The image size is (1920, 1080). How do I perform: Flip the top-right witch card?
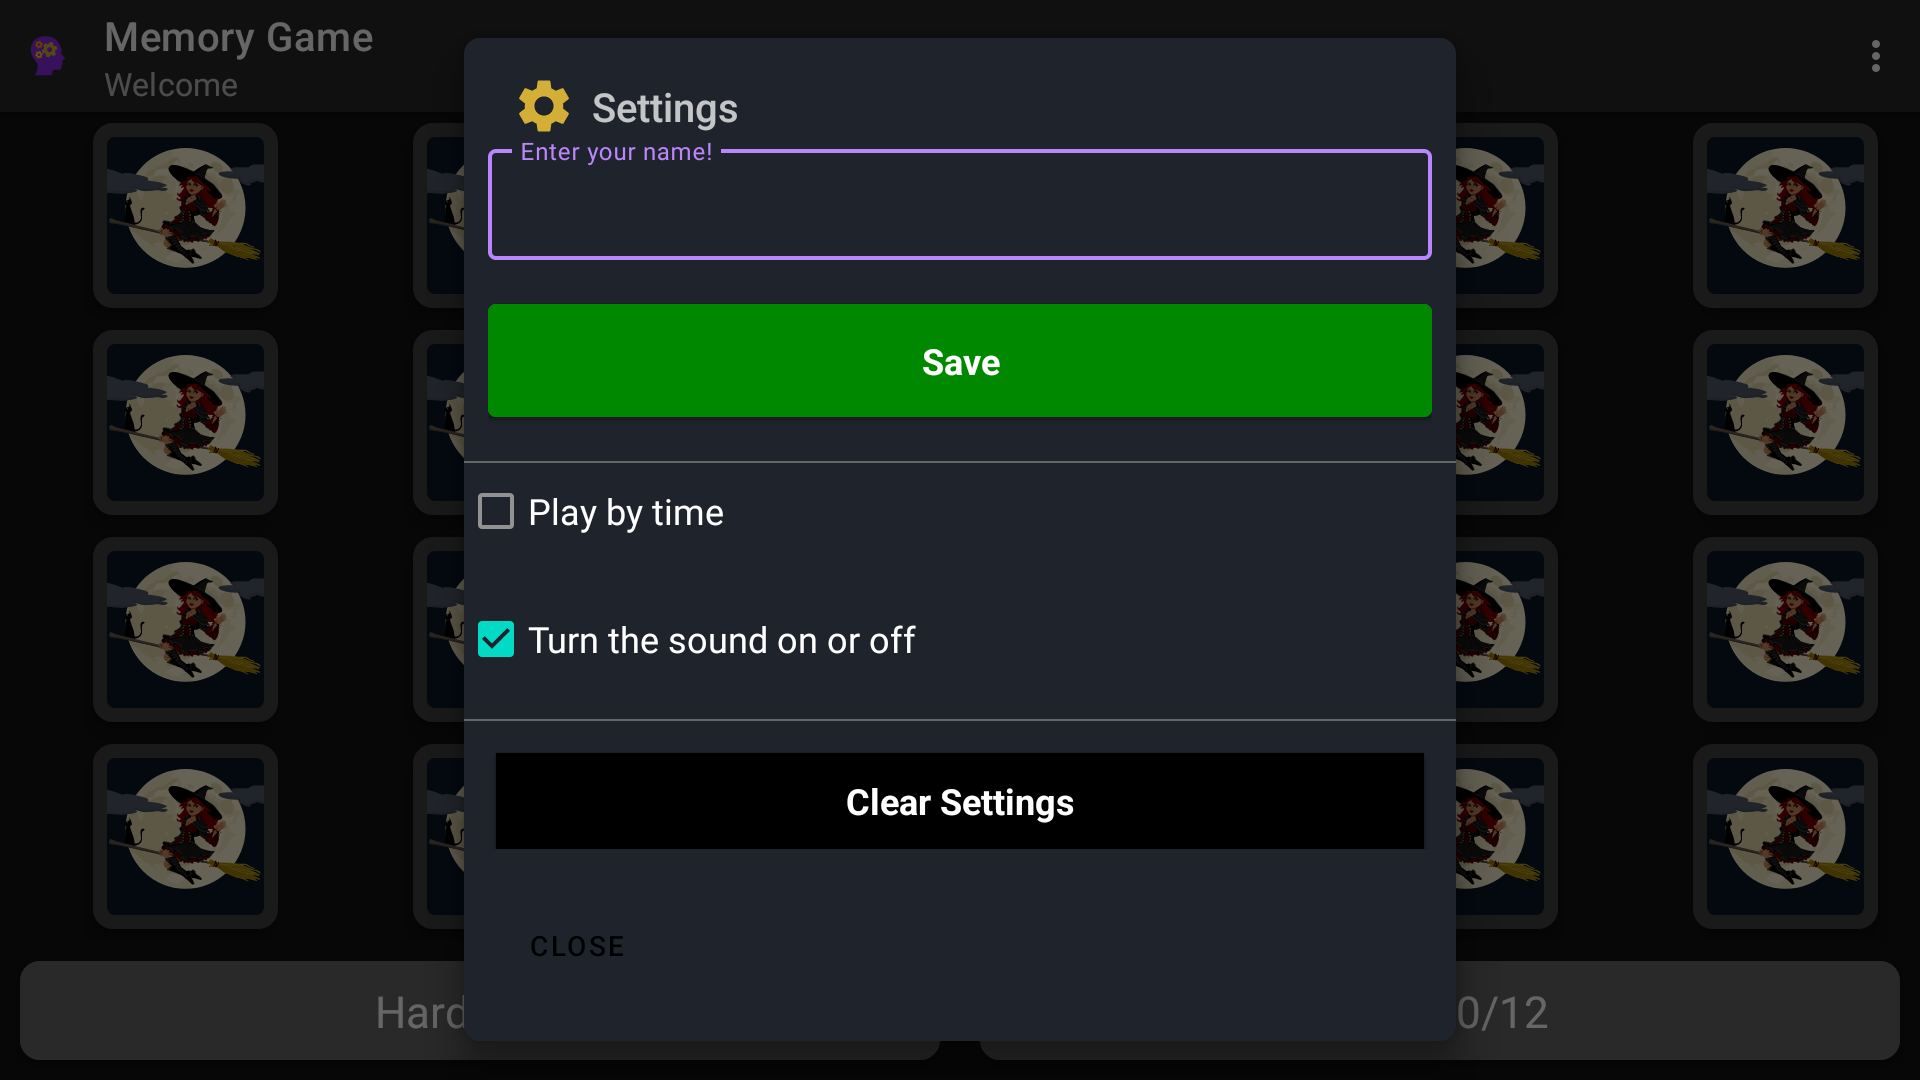[1785, 215]
